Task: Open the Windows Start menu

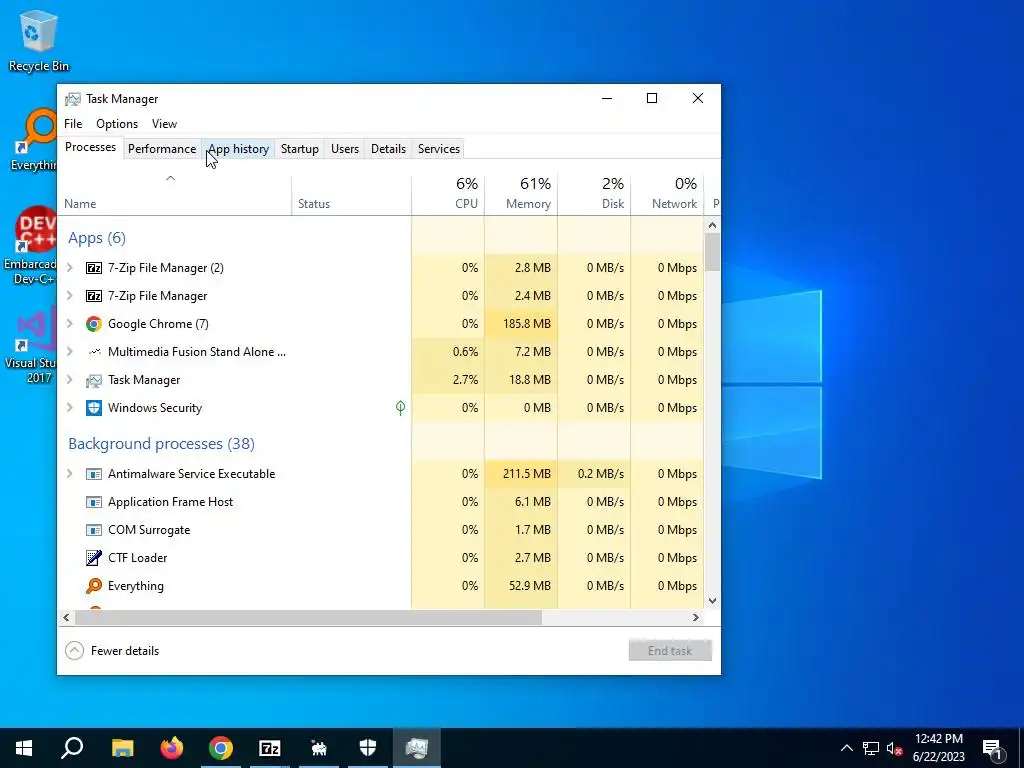Action: (24, 748)
